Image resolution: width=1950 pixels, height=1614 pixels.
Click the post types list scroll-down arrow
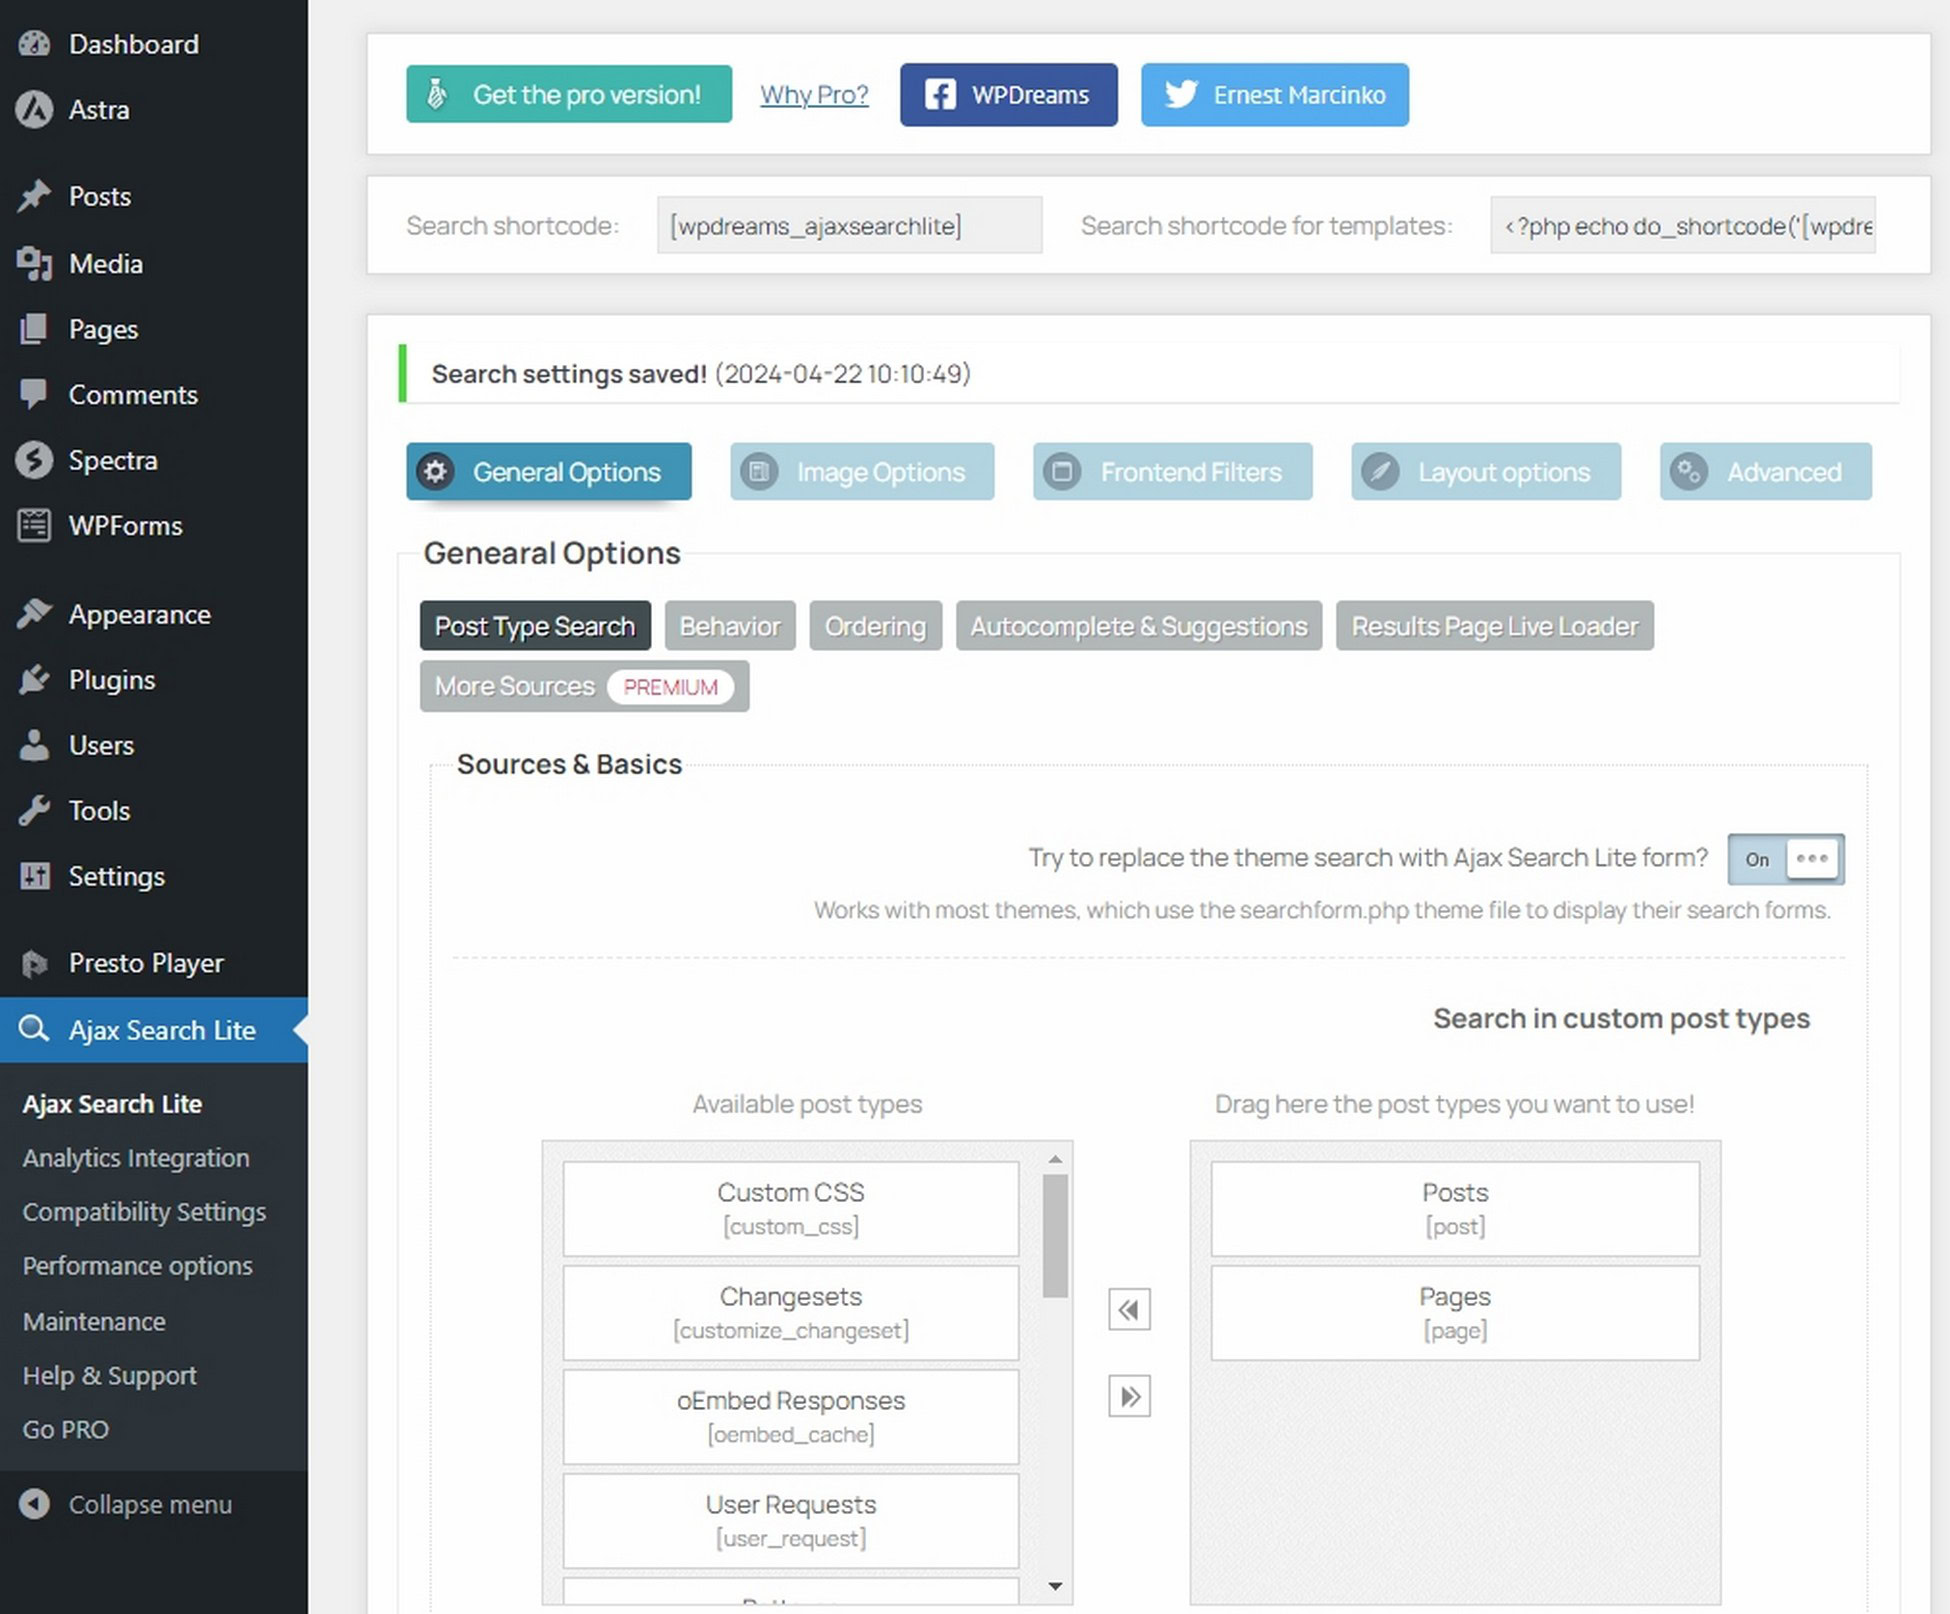[x=1055, y=1586]
